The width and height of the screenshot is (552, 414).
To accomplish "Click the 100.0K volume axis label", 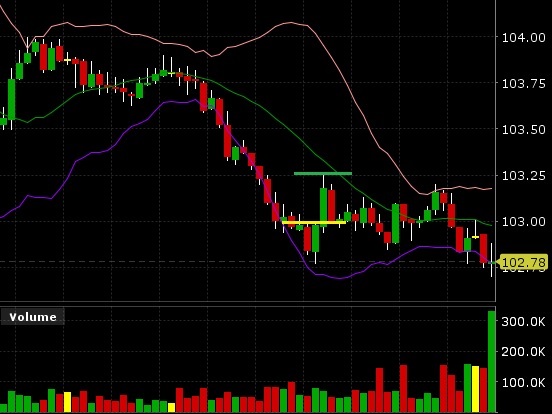I will [523, 382].
